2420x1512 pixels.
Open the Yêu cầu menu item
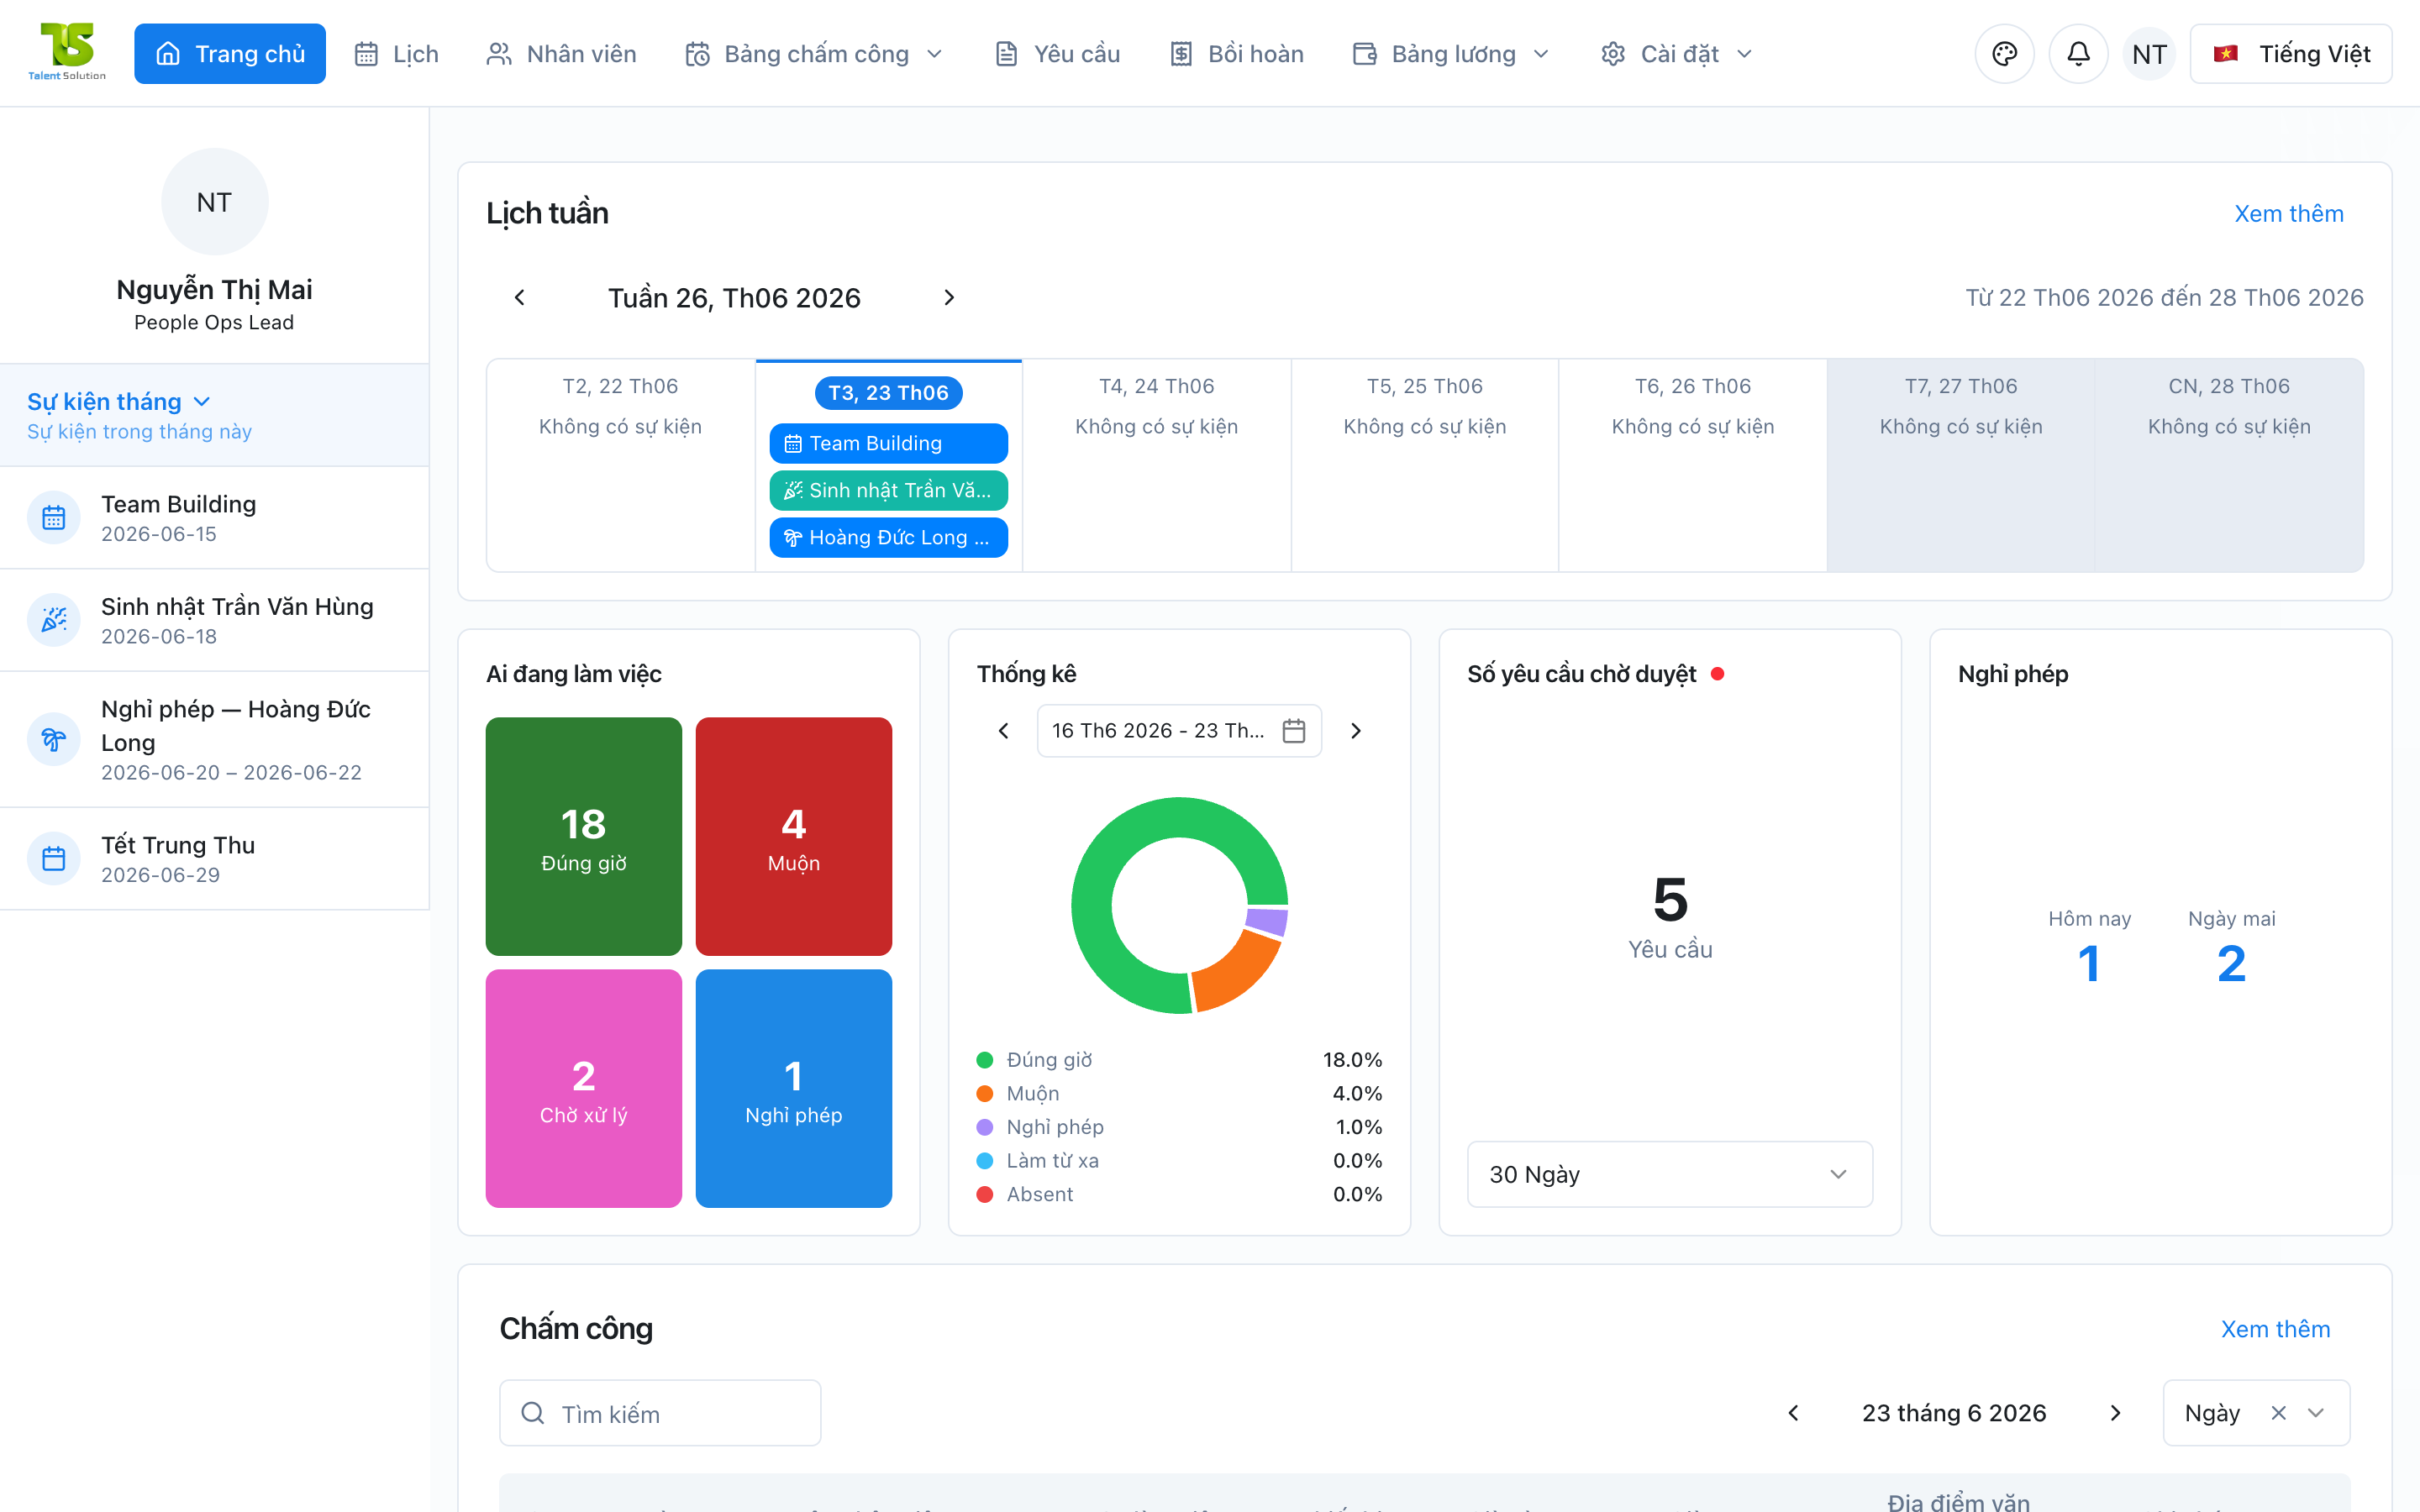pos(1057,54)
